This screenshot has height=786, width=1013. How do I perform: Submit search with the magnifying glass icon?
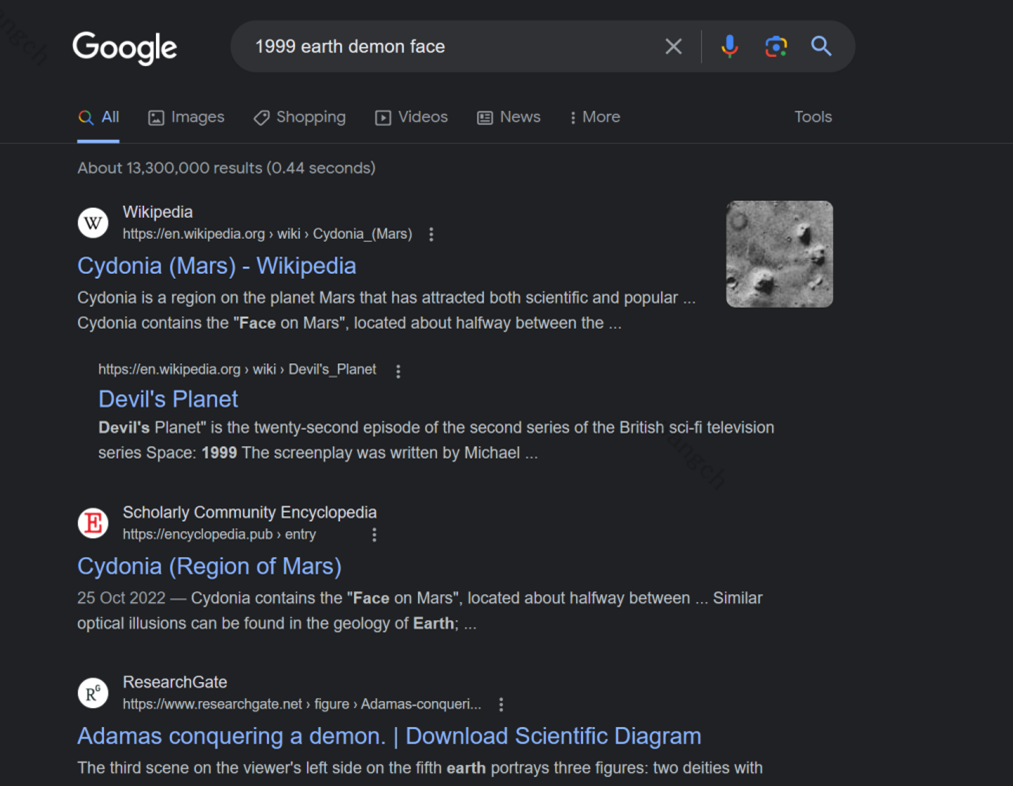tap(821, 46)
